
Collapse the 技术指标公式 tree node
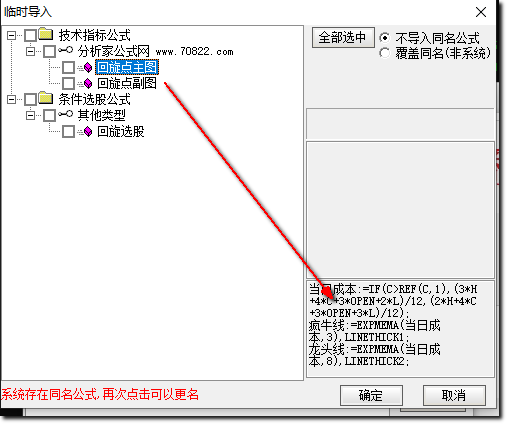click(11, 35)
